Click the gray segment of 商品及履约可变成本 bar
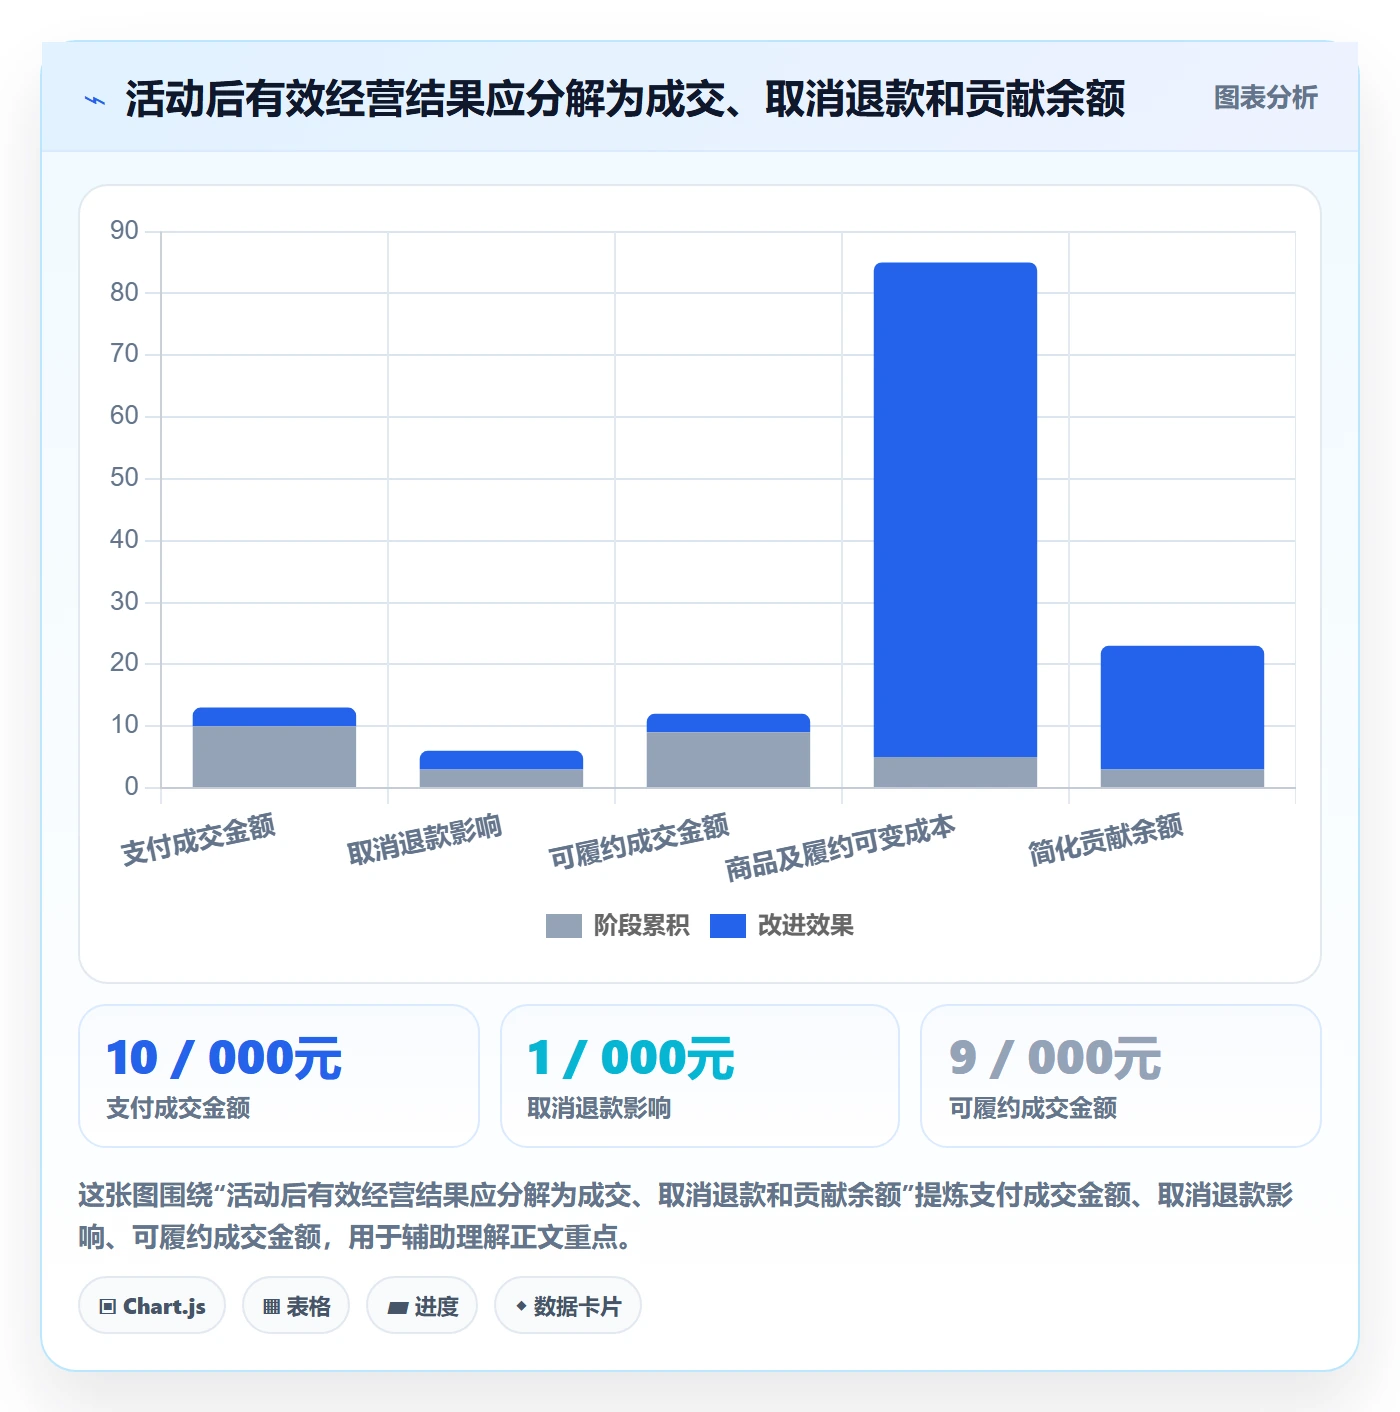This screenshot has width=1400, height=1412. click(x=955, y=772)
